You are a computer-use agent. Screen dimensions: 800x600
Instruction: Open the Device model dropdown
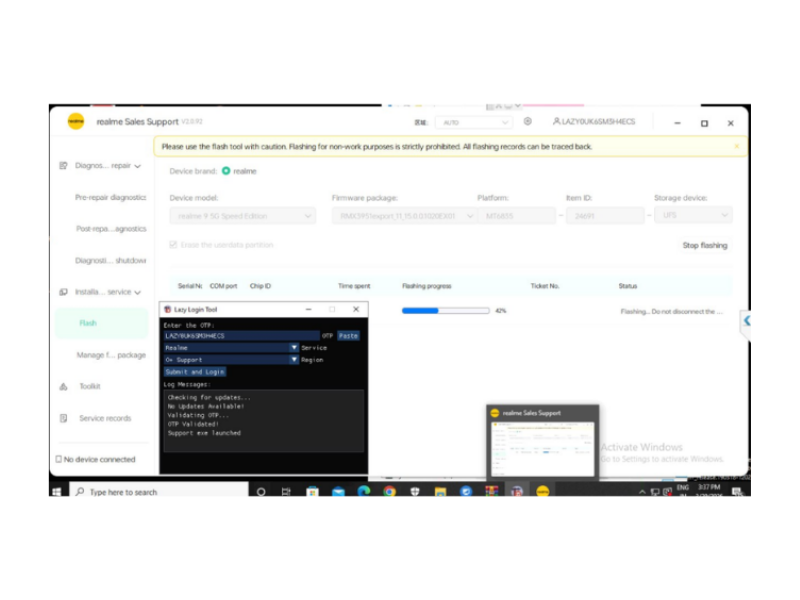pyautogui.click(x=243, y=216)
